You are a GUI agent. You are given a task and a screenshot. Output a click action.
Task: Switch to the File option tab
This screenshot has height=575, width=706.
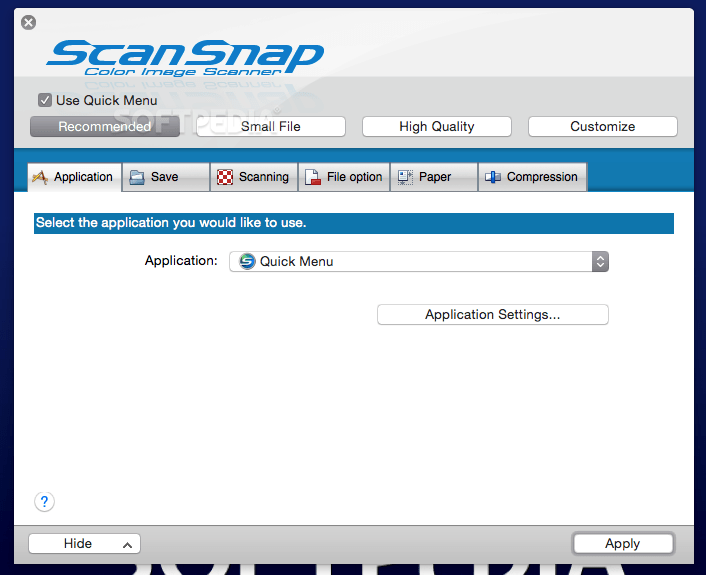click(344, 177)
